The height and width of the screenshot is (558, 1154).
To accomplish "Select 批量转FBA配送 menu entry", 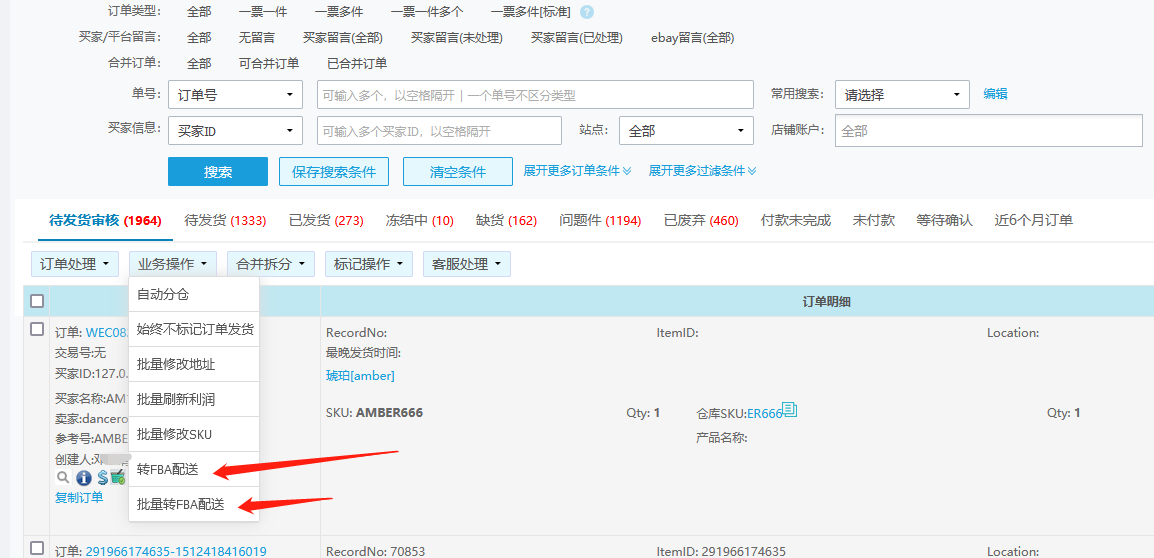I will [181, 504].
